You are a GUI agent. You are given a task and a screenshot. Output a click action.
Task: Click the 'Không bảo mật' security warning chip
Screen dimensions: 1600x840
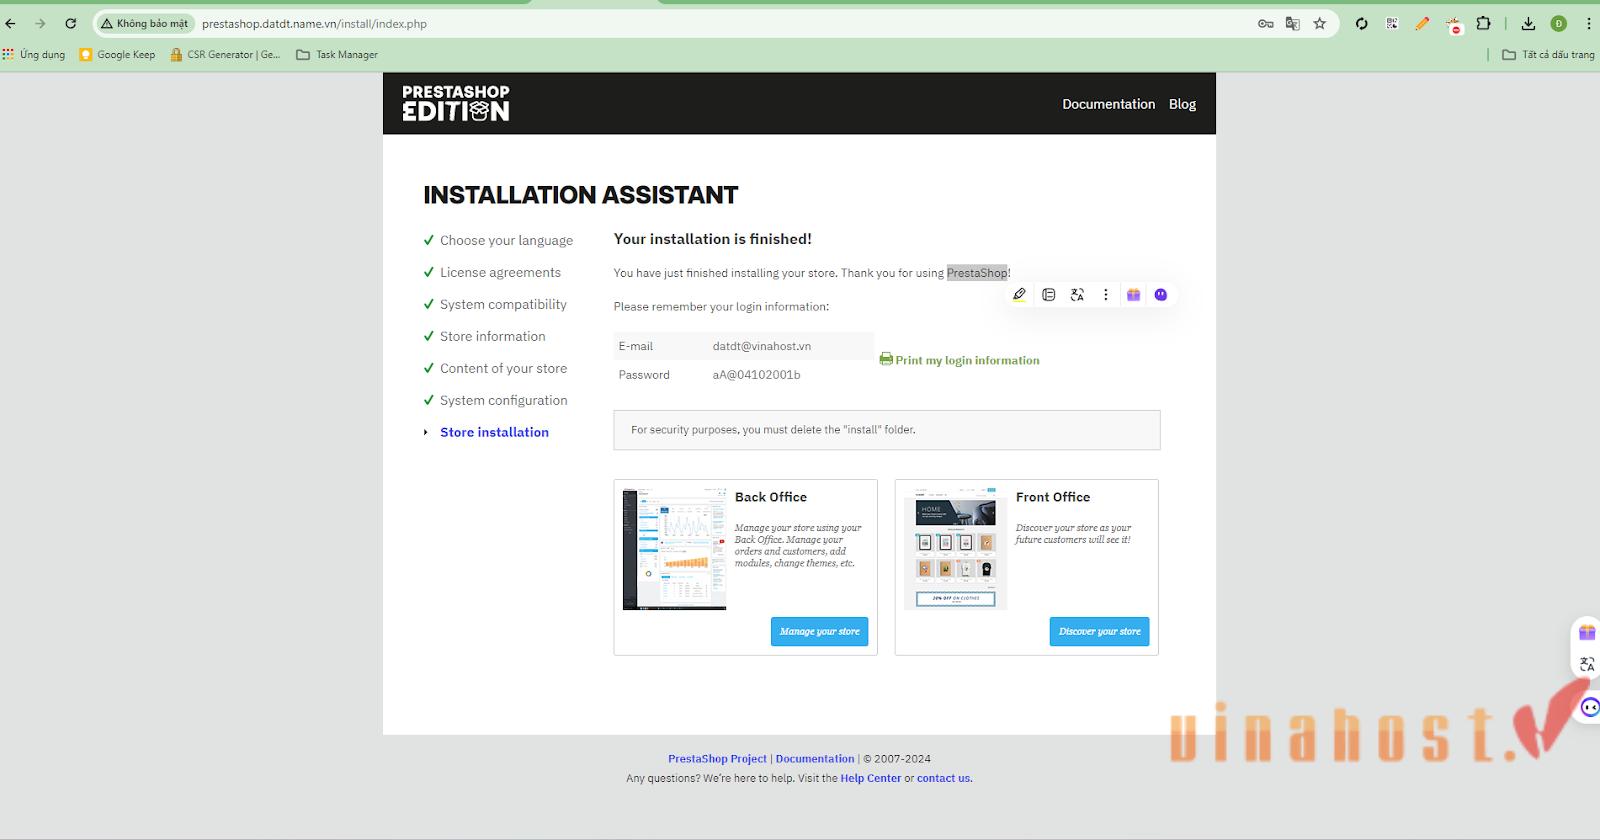click(145, 23)
